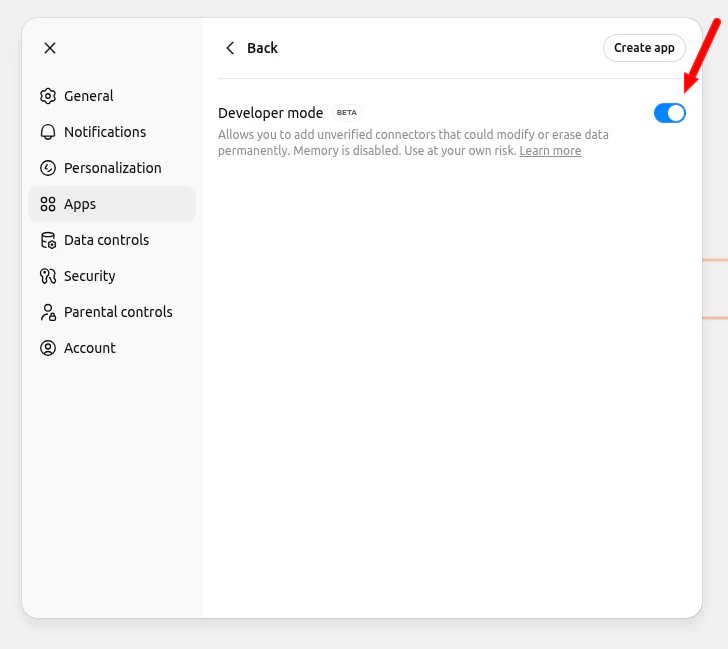
Task: Open Parental controls section
Action: (112, 312)
